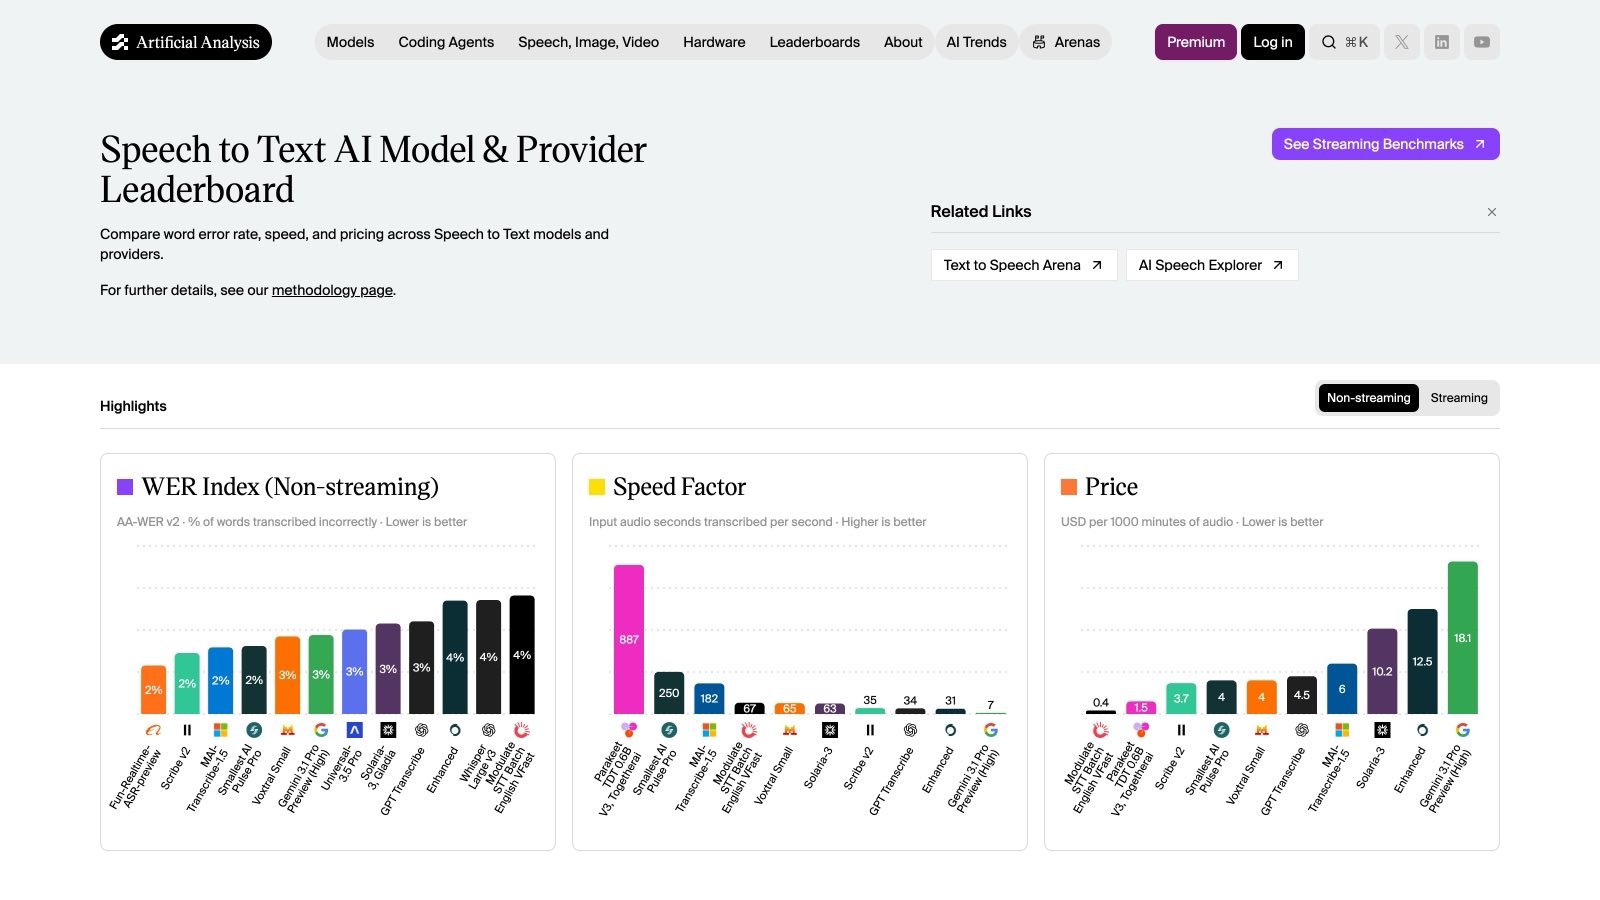Screen dimensions: 1600x900
Task: Open the LinkedIn icon in header
Action: click(1442, 42)
